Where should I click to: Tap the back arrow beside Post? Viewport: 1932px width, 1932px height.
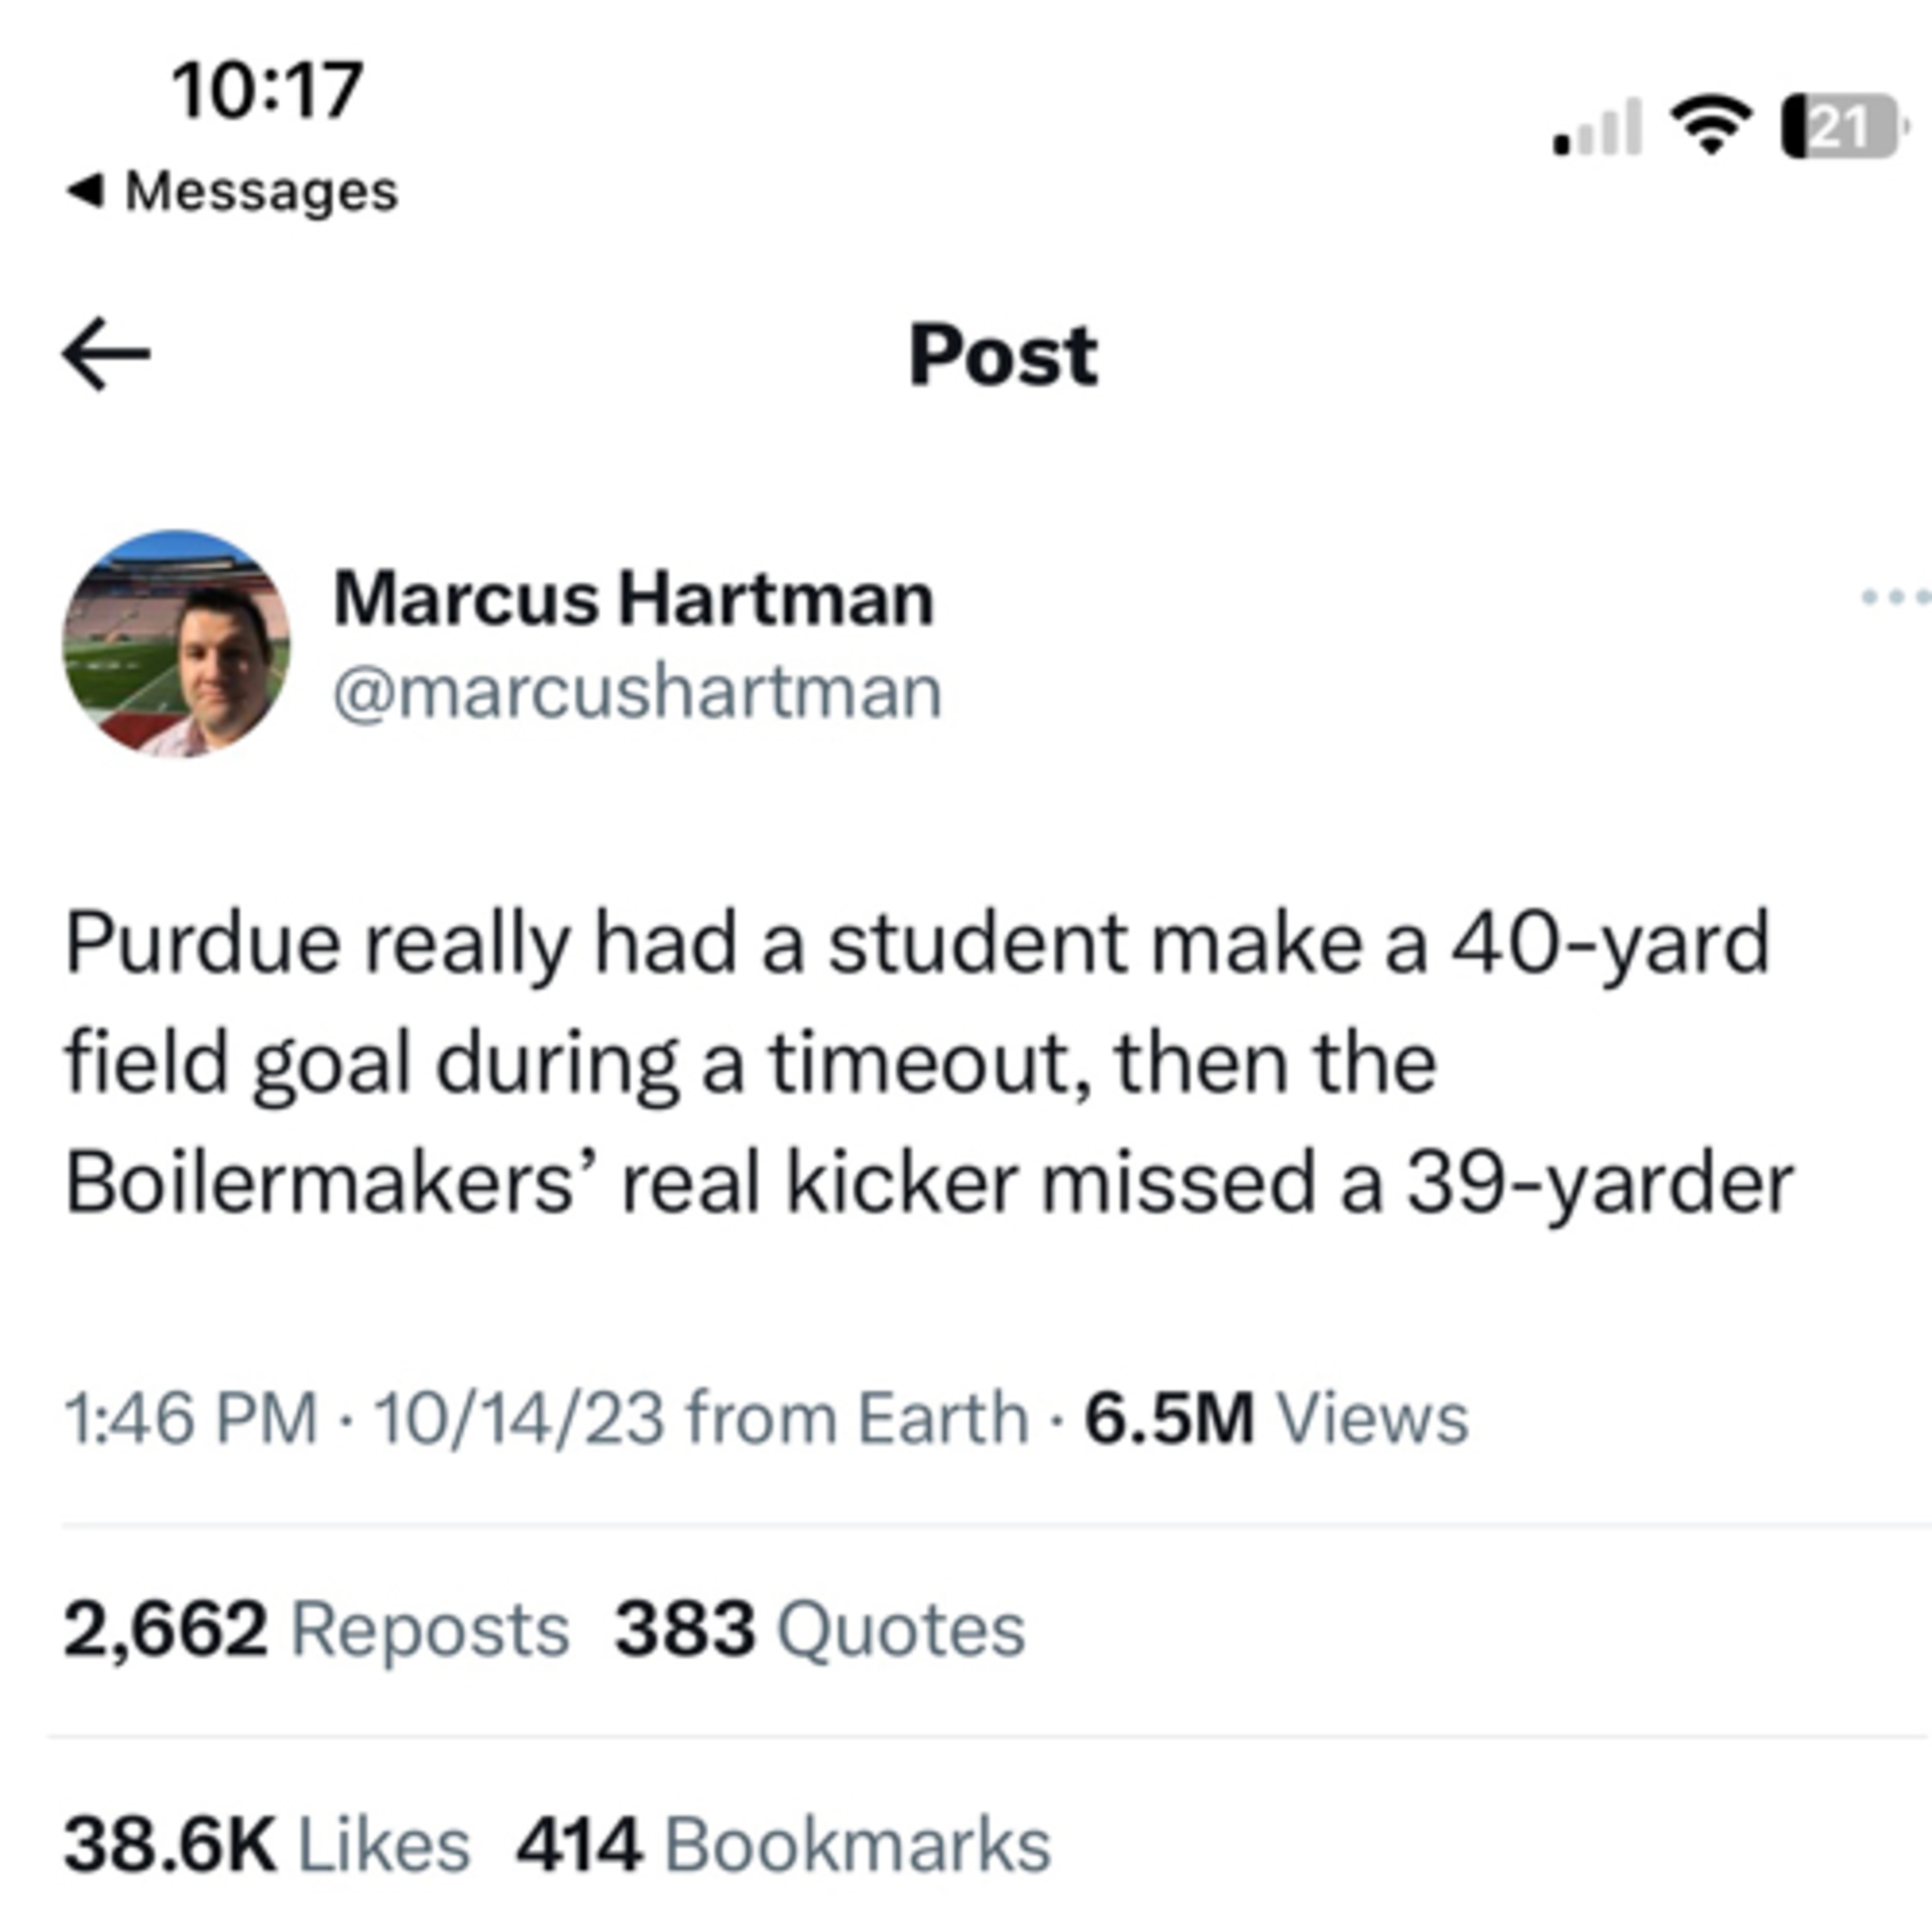[x=106, y=354]
